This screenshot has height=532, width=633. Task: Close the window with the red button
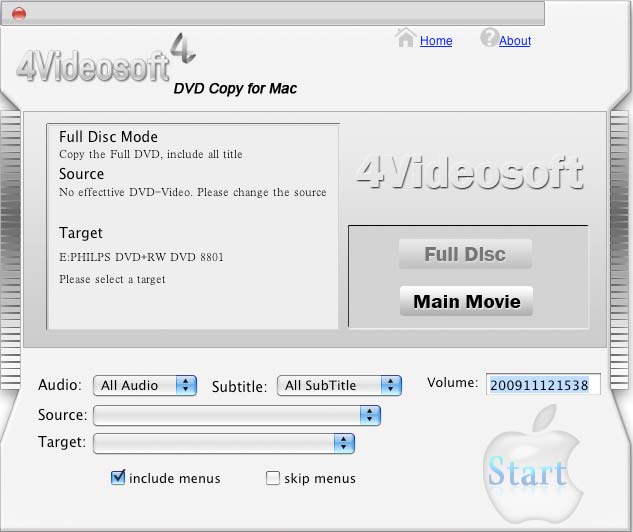[x=19, y=14]
